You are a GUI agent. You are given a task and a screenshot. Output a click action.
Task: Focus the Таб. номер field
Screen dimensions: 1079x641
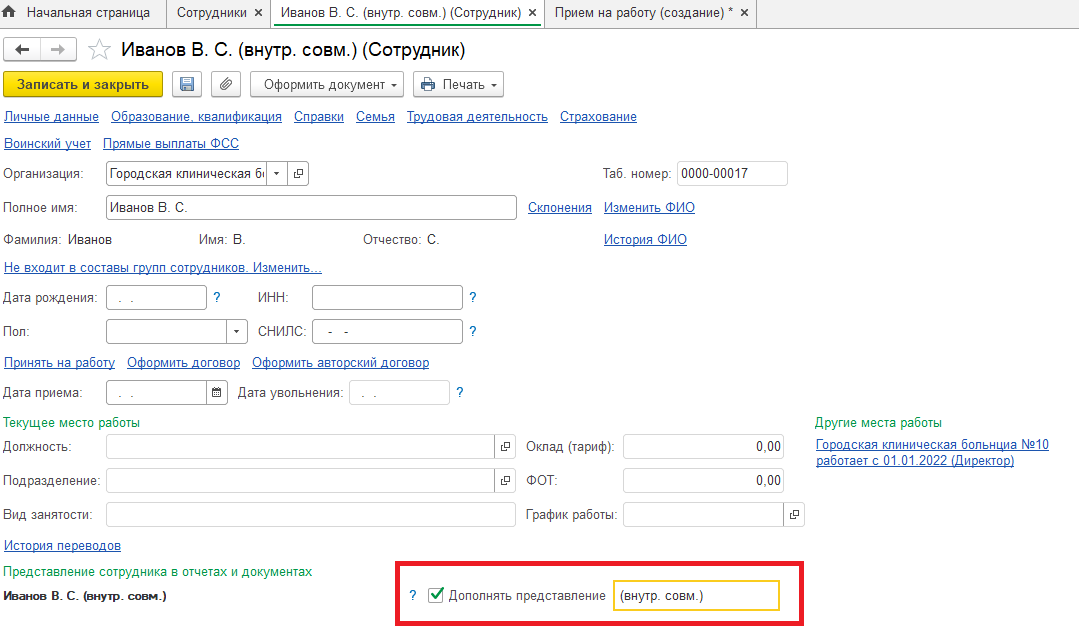(x=732, y=174)
